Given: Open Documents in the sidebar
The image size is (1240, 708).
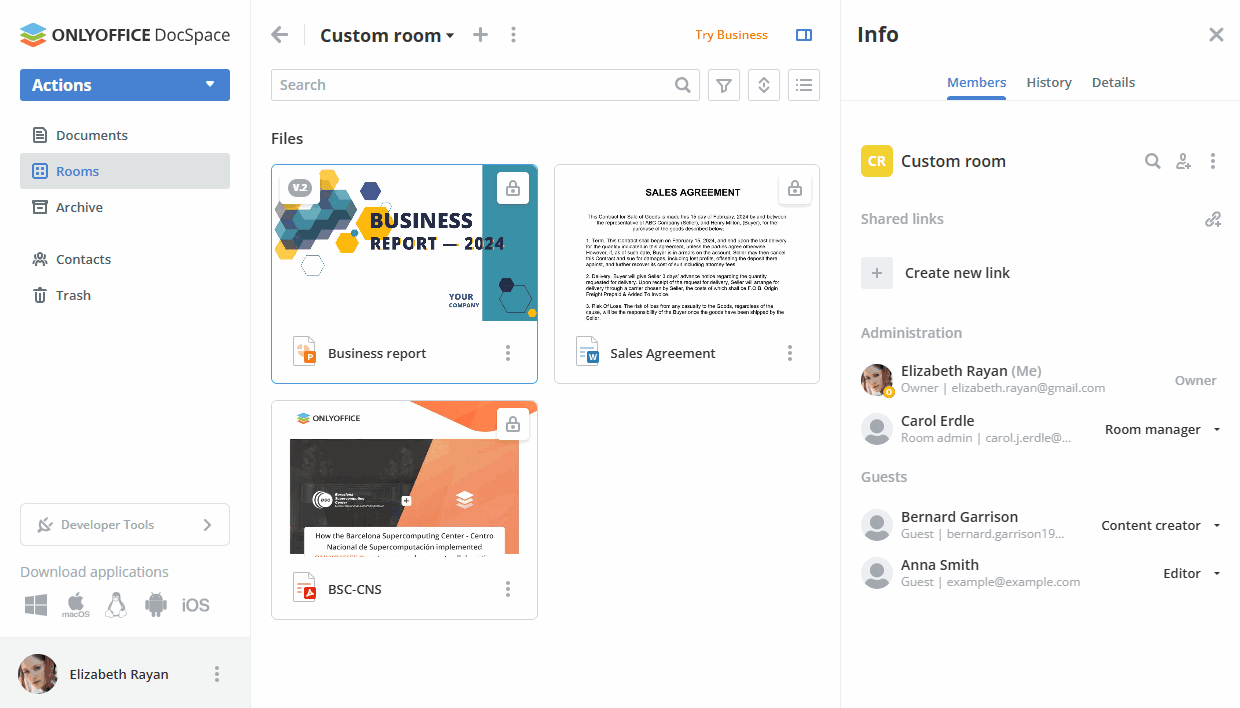Looking at the screenshot, I should (x=125, y=135).
